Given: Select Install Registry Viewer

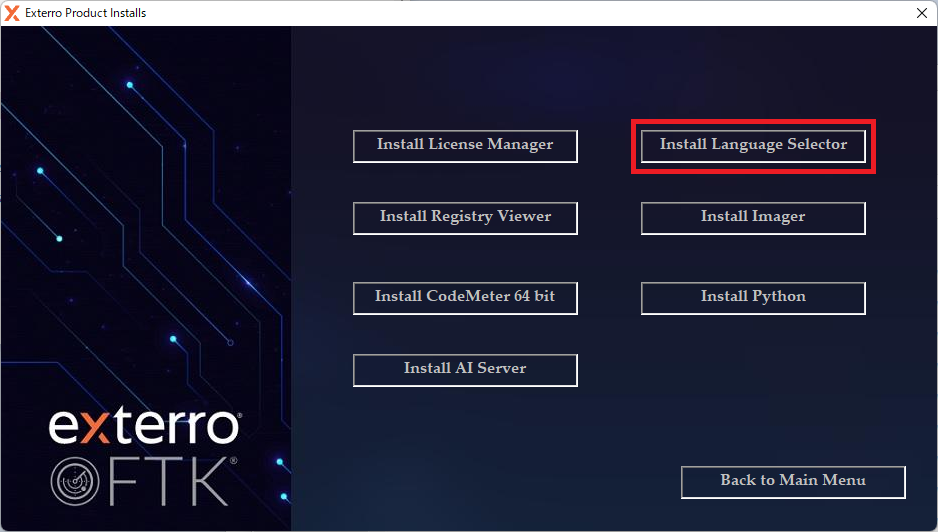Looking at the screenshot, I should [x=465, y=218].
